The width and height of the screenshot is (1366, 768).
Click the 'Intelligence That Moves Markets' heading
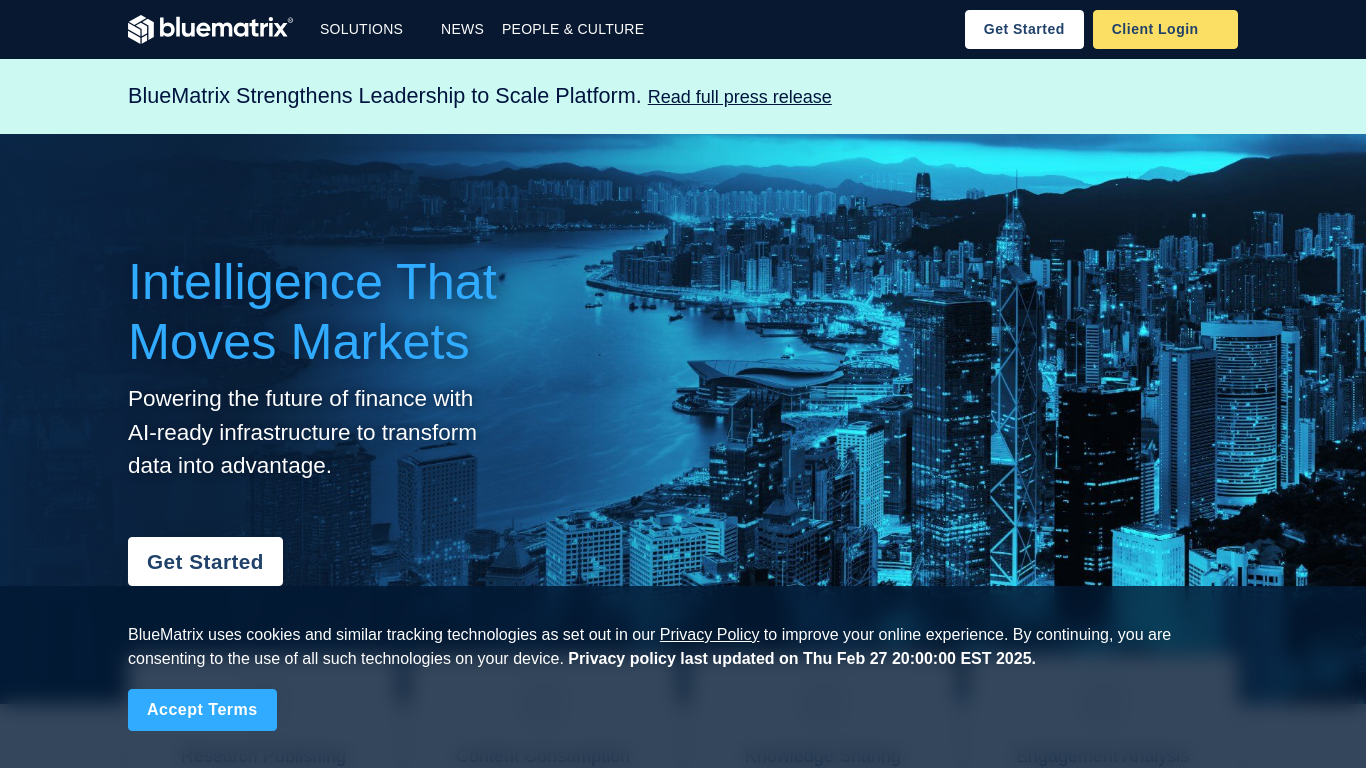(313, 311)
